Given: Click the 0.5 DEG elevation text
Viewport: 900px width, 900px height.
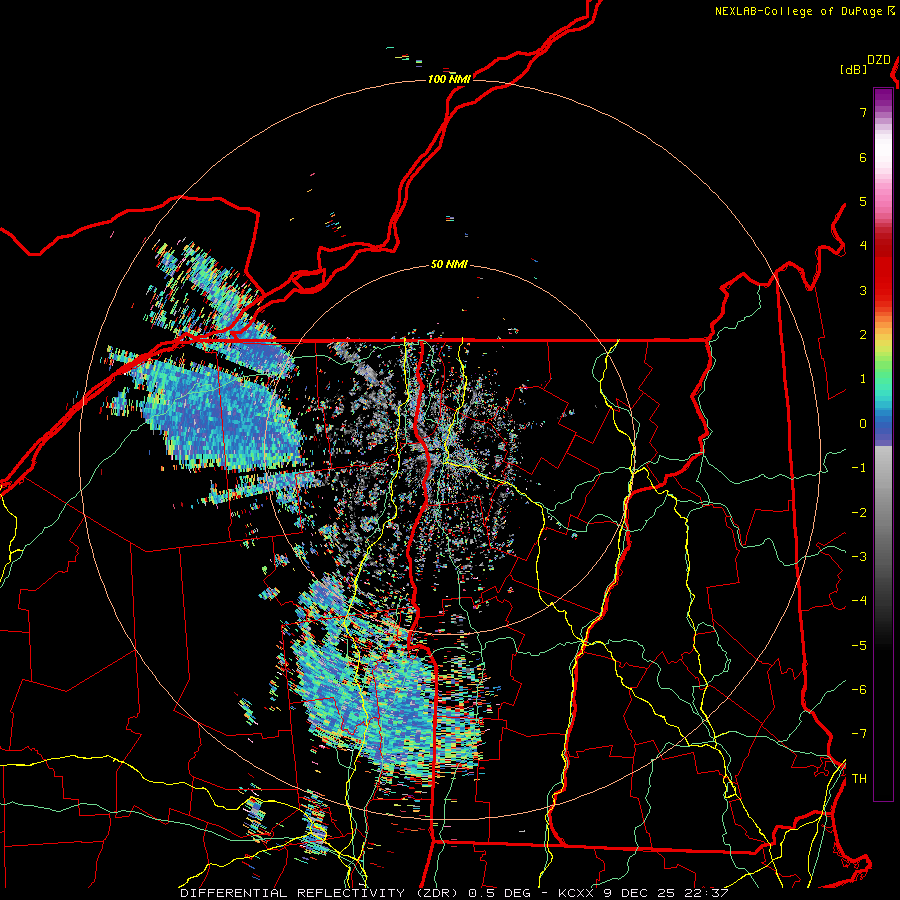Looking at the screenshot, I should pyautogui.click(x=499, y=893).
